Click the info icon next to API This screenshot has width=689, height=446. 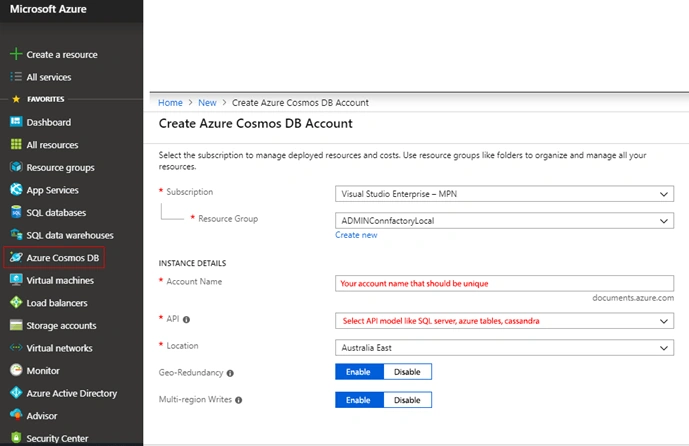pyautogui.click(x=186, y=319)
